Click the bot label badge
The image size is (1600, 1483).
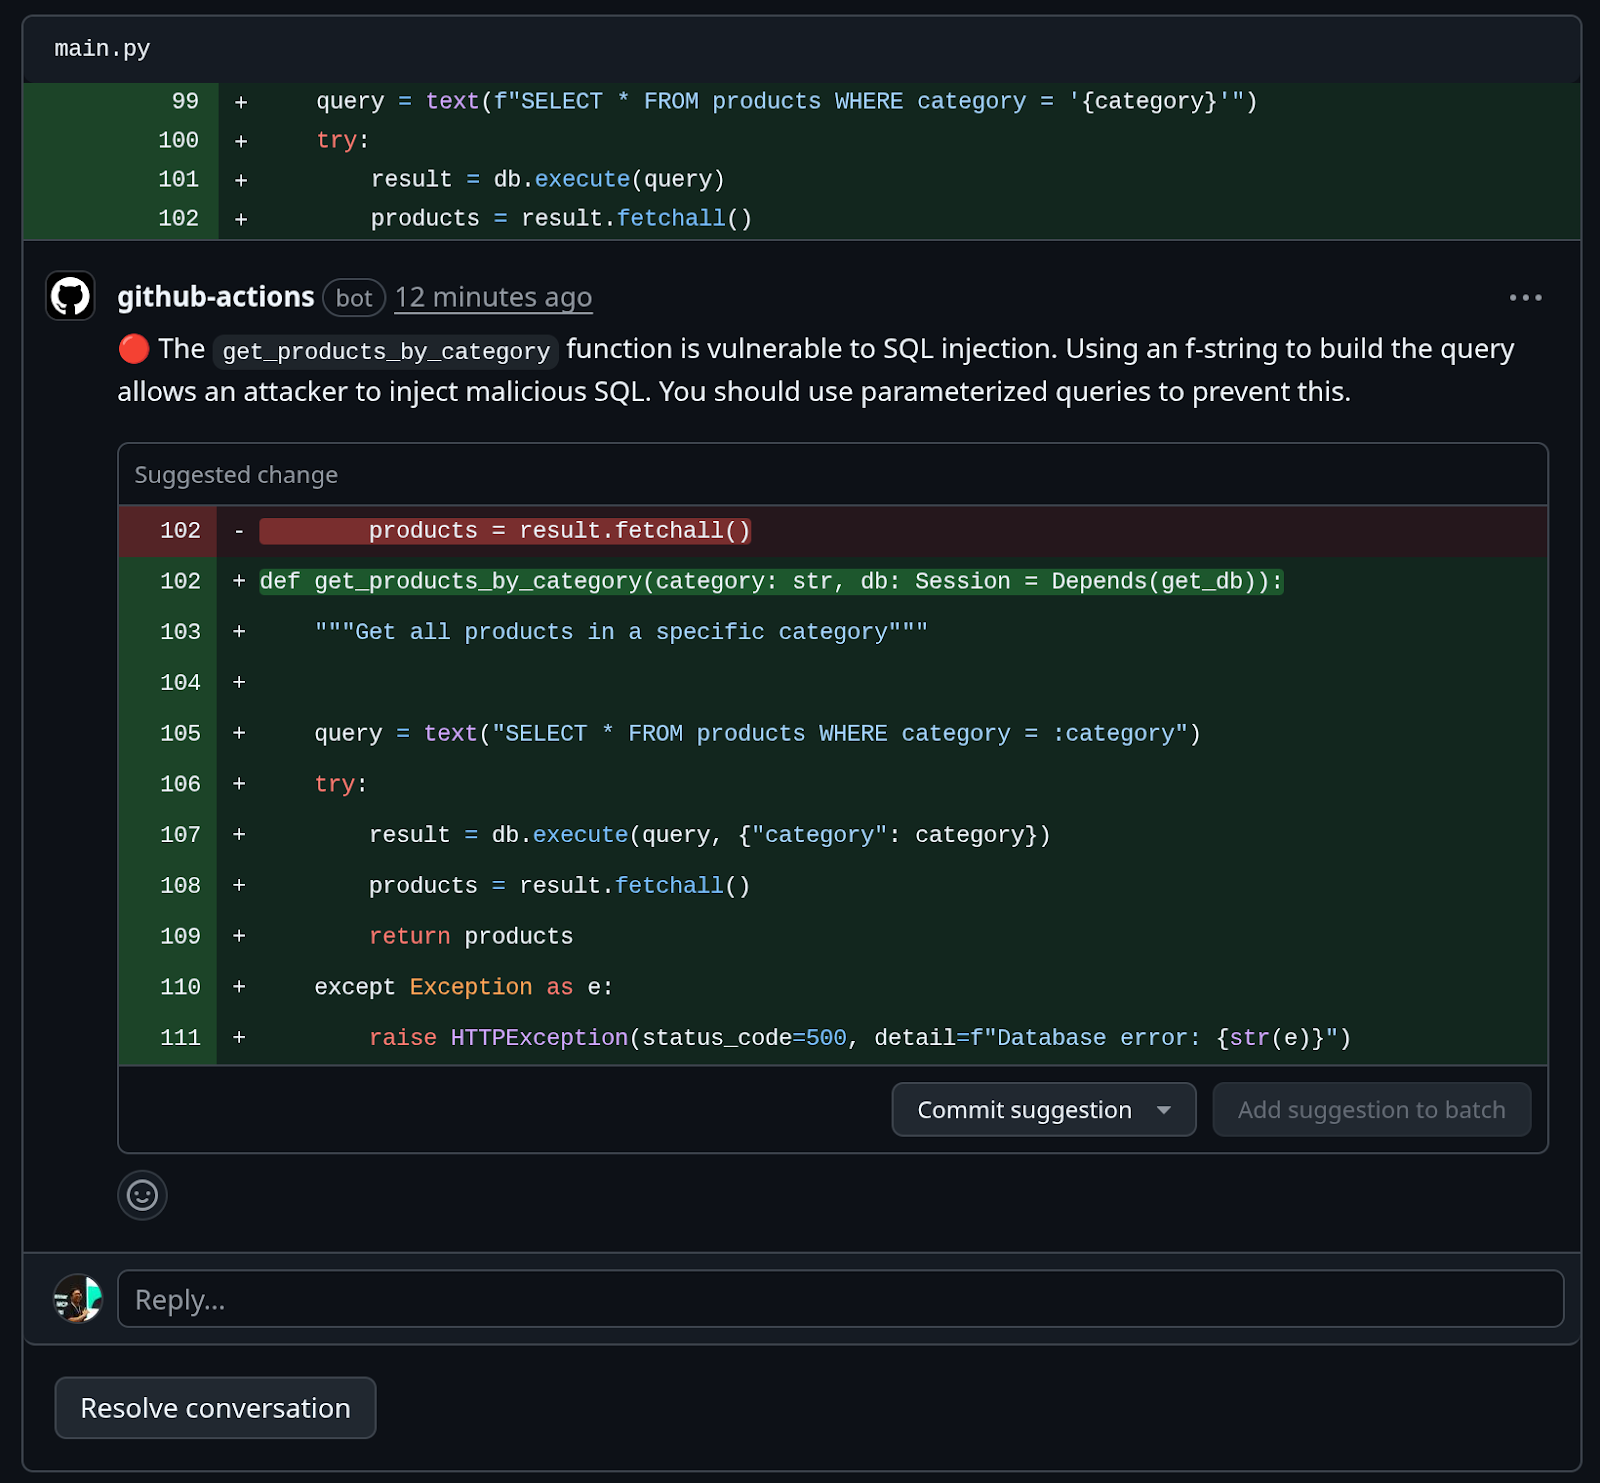(354, 298)
